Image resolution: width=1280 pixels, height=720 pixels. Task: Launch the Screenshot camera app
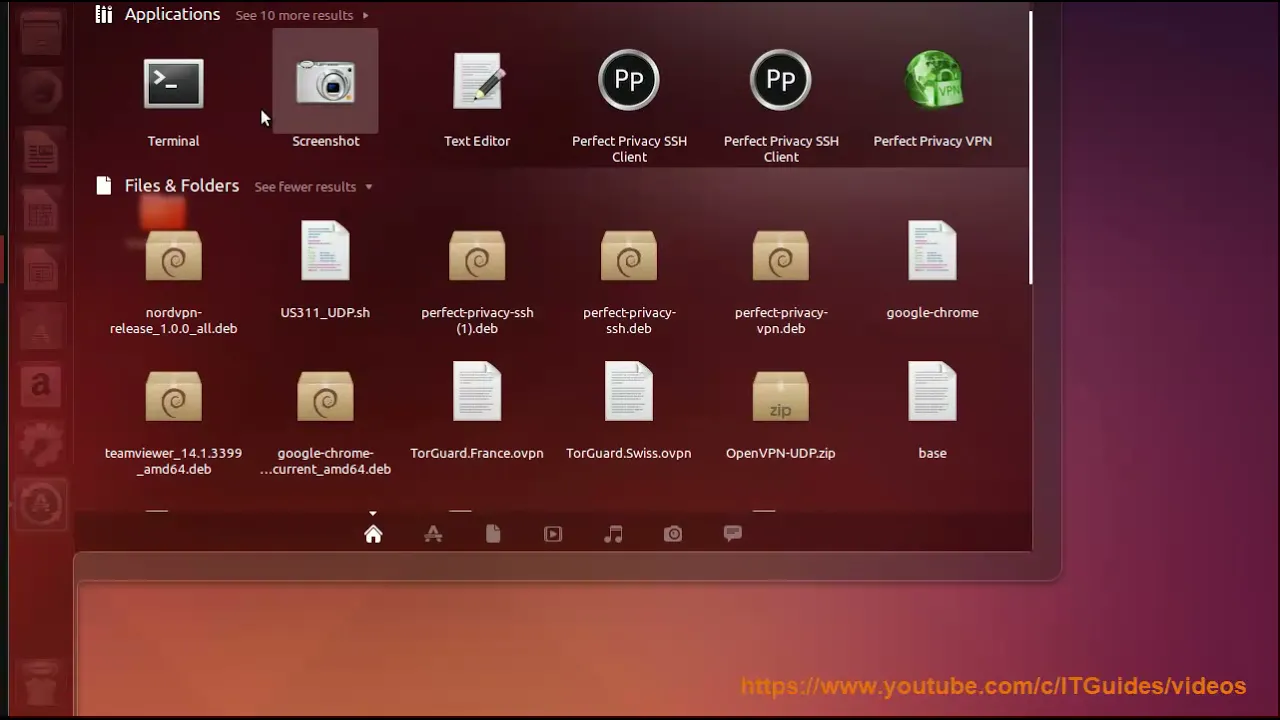[x=325, y=82]
